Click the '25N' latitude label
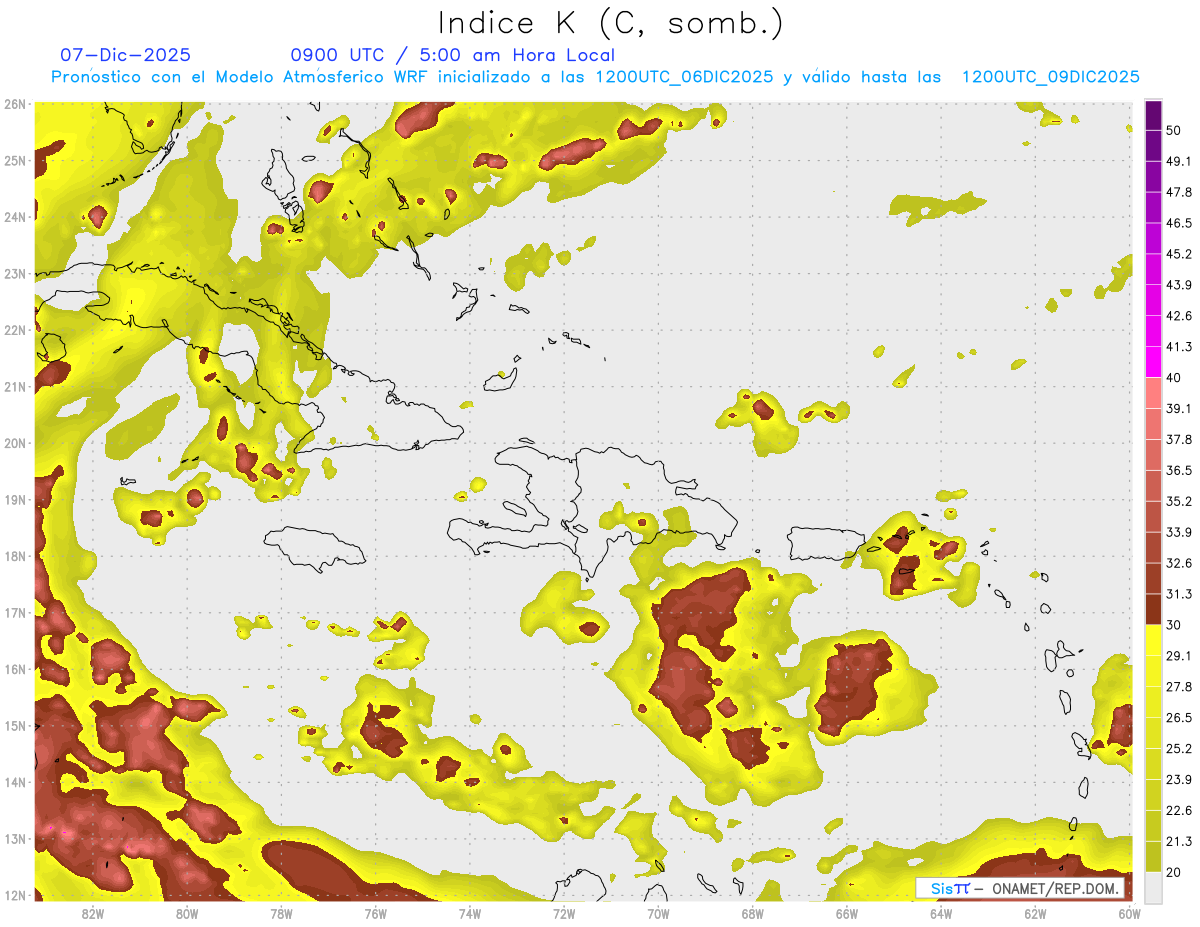Viewport: 1200px width, 927px height. [15, 160]
